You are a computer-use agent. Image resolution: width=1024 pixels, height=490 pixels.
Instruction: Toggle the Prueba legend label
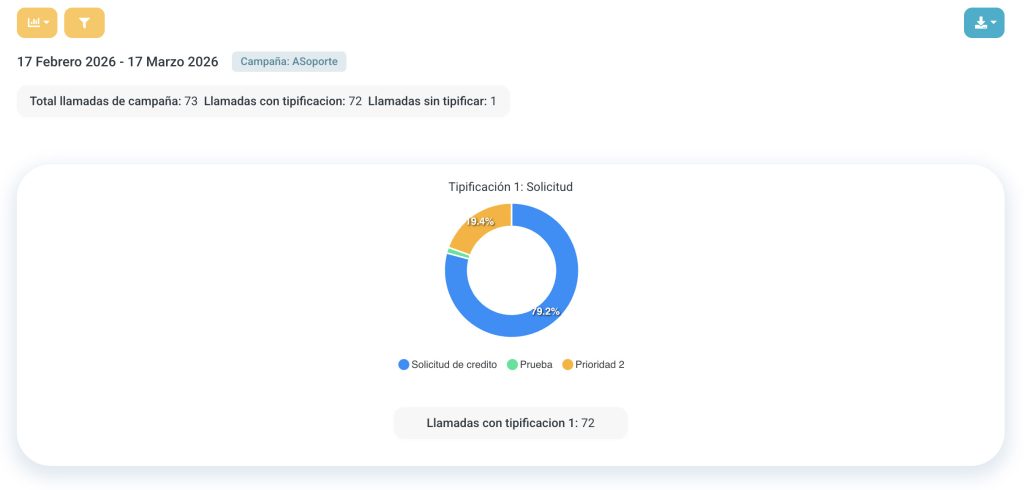pos(536,365)
